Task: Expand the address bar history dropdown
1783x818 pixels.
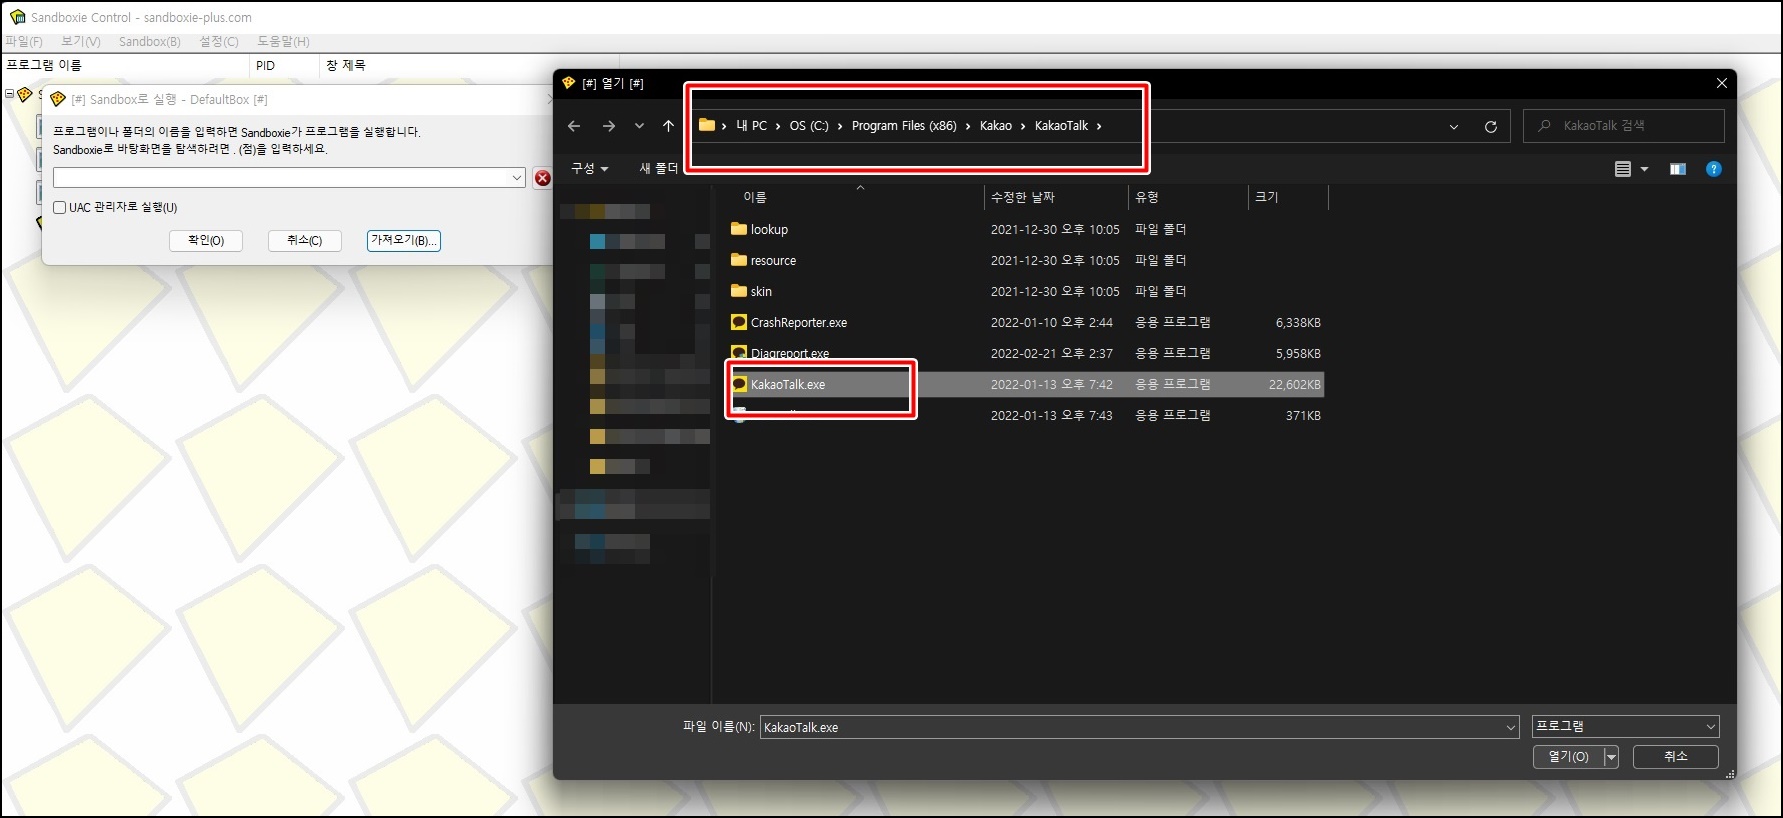Action: point(1454,127)
